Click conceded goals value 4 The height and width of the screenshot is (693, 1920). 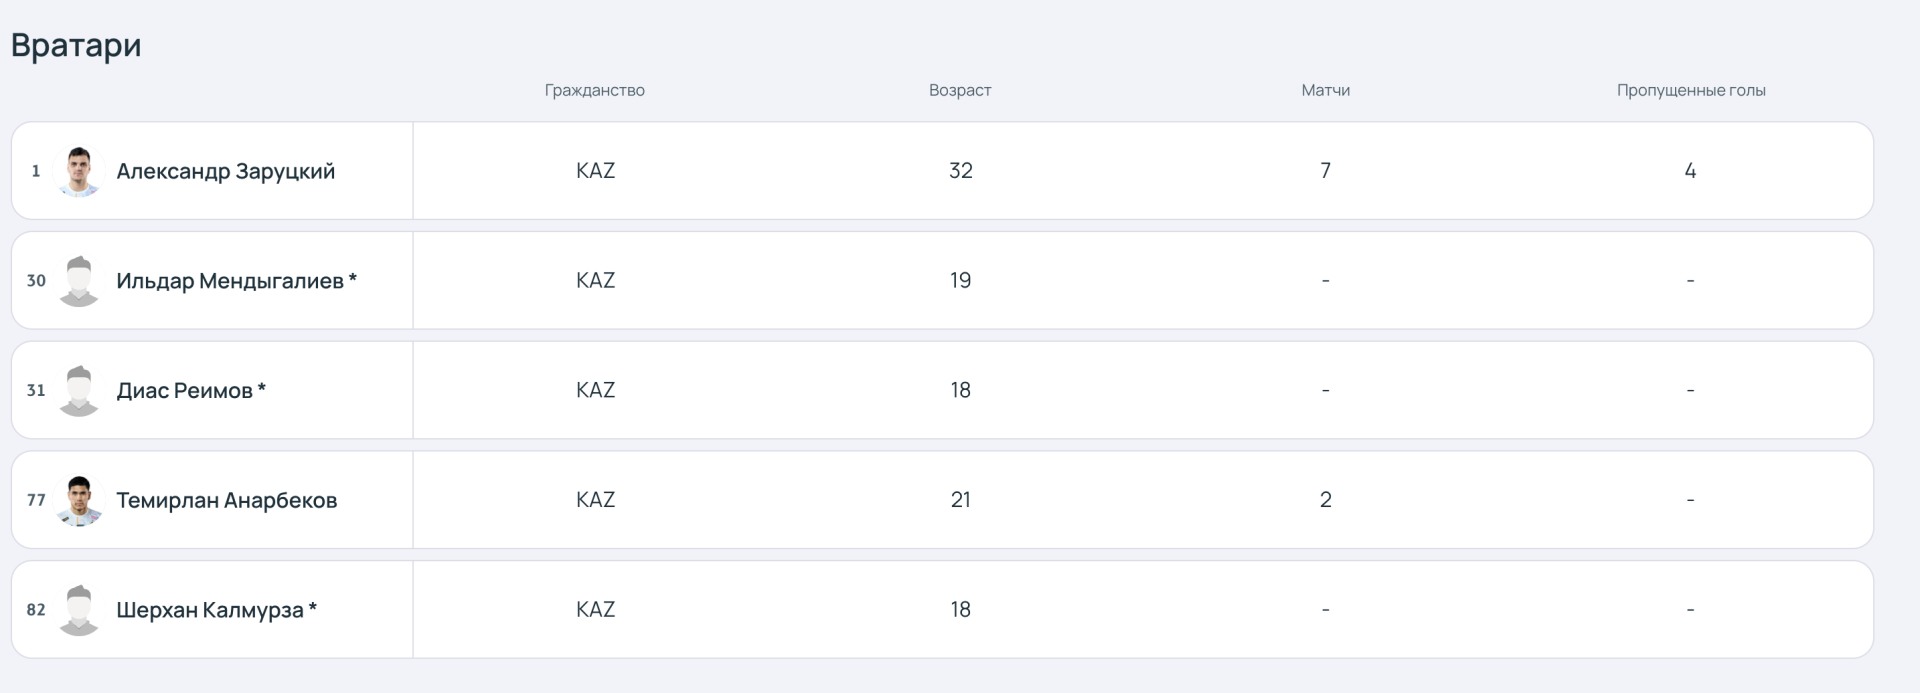[x=1690, y=171]
